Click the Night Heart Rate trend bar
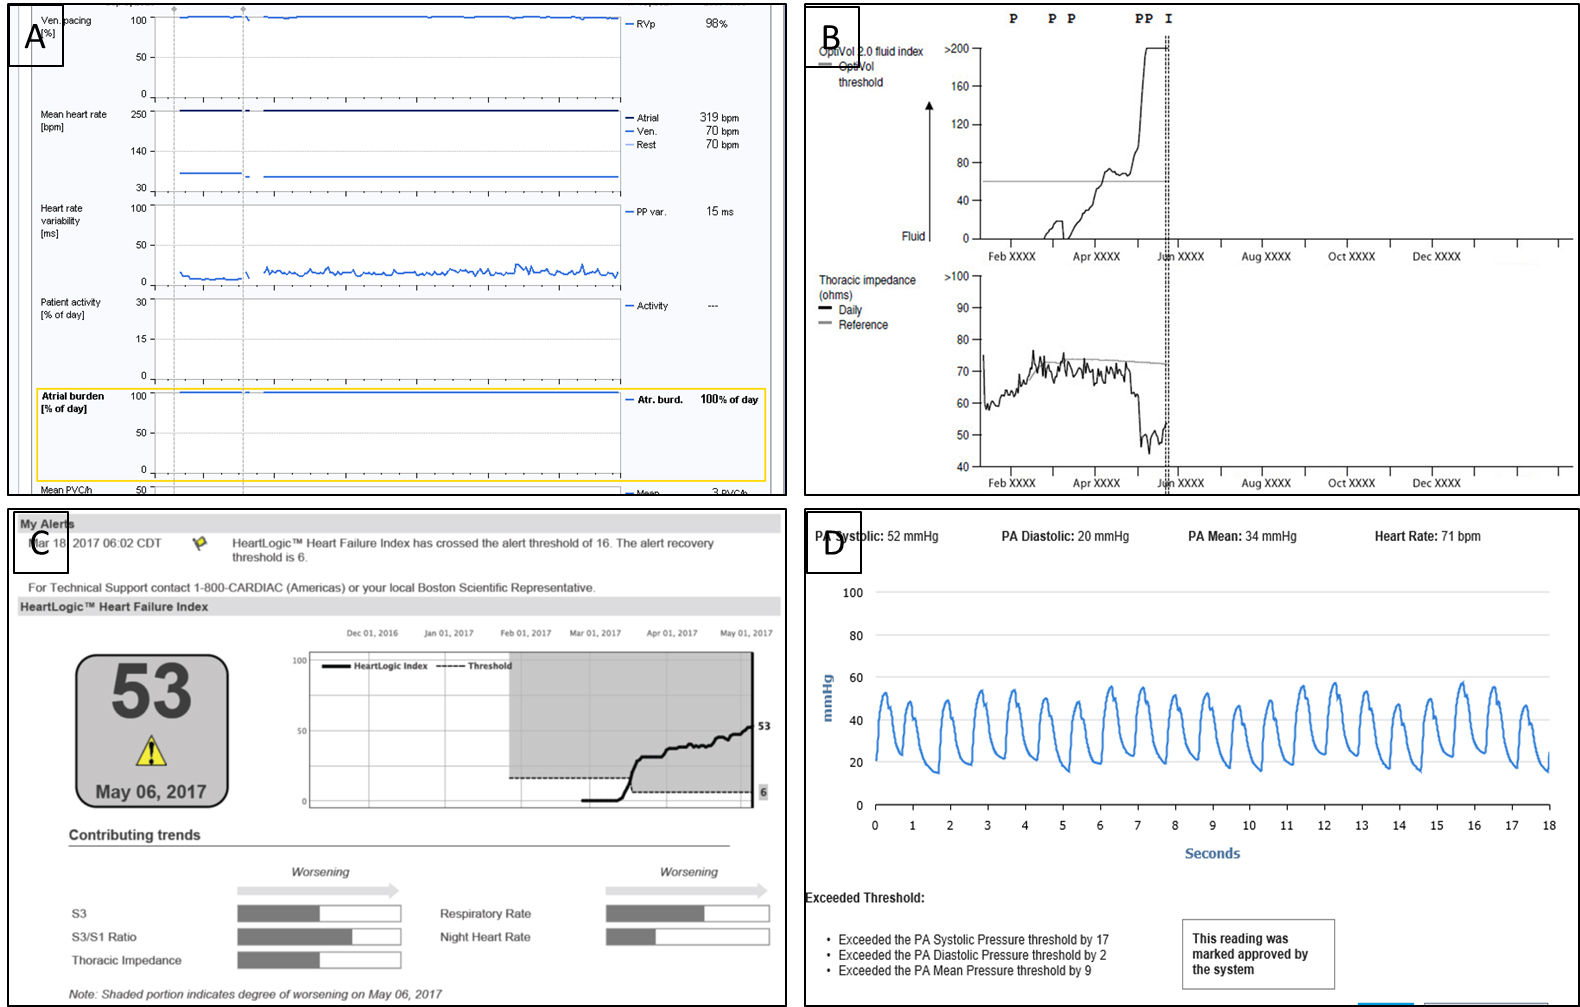 point(687,937)
